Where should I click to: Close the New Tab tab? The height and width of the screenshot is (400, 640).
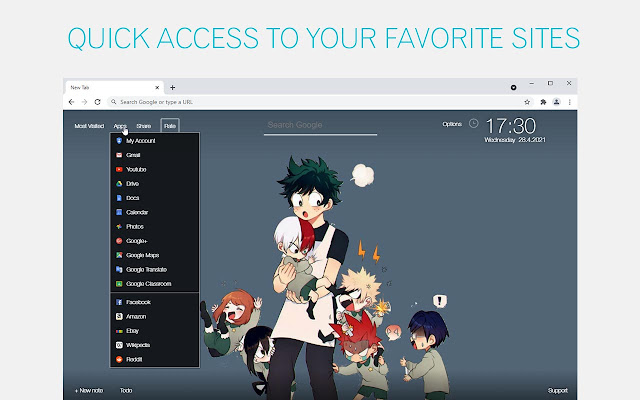(157, 87)
